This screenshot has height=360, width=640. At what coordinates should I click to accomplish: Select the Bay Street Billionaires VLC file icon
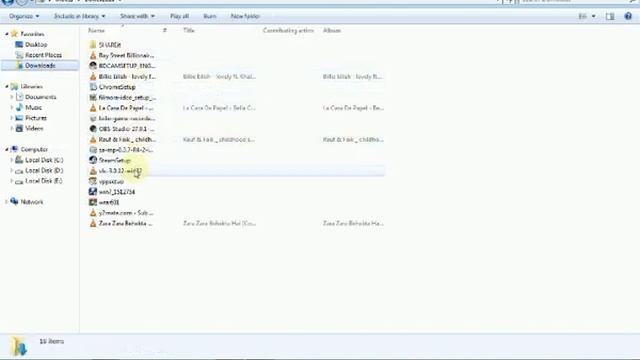click(93, 55)
